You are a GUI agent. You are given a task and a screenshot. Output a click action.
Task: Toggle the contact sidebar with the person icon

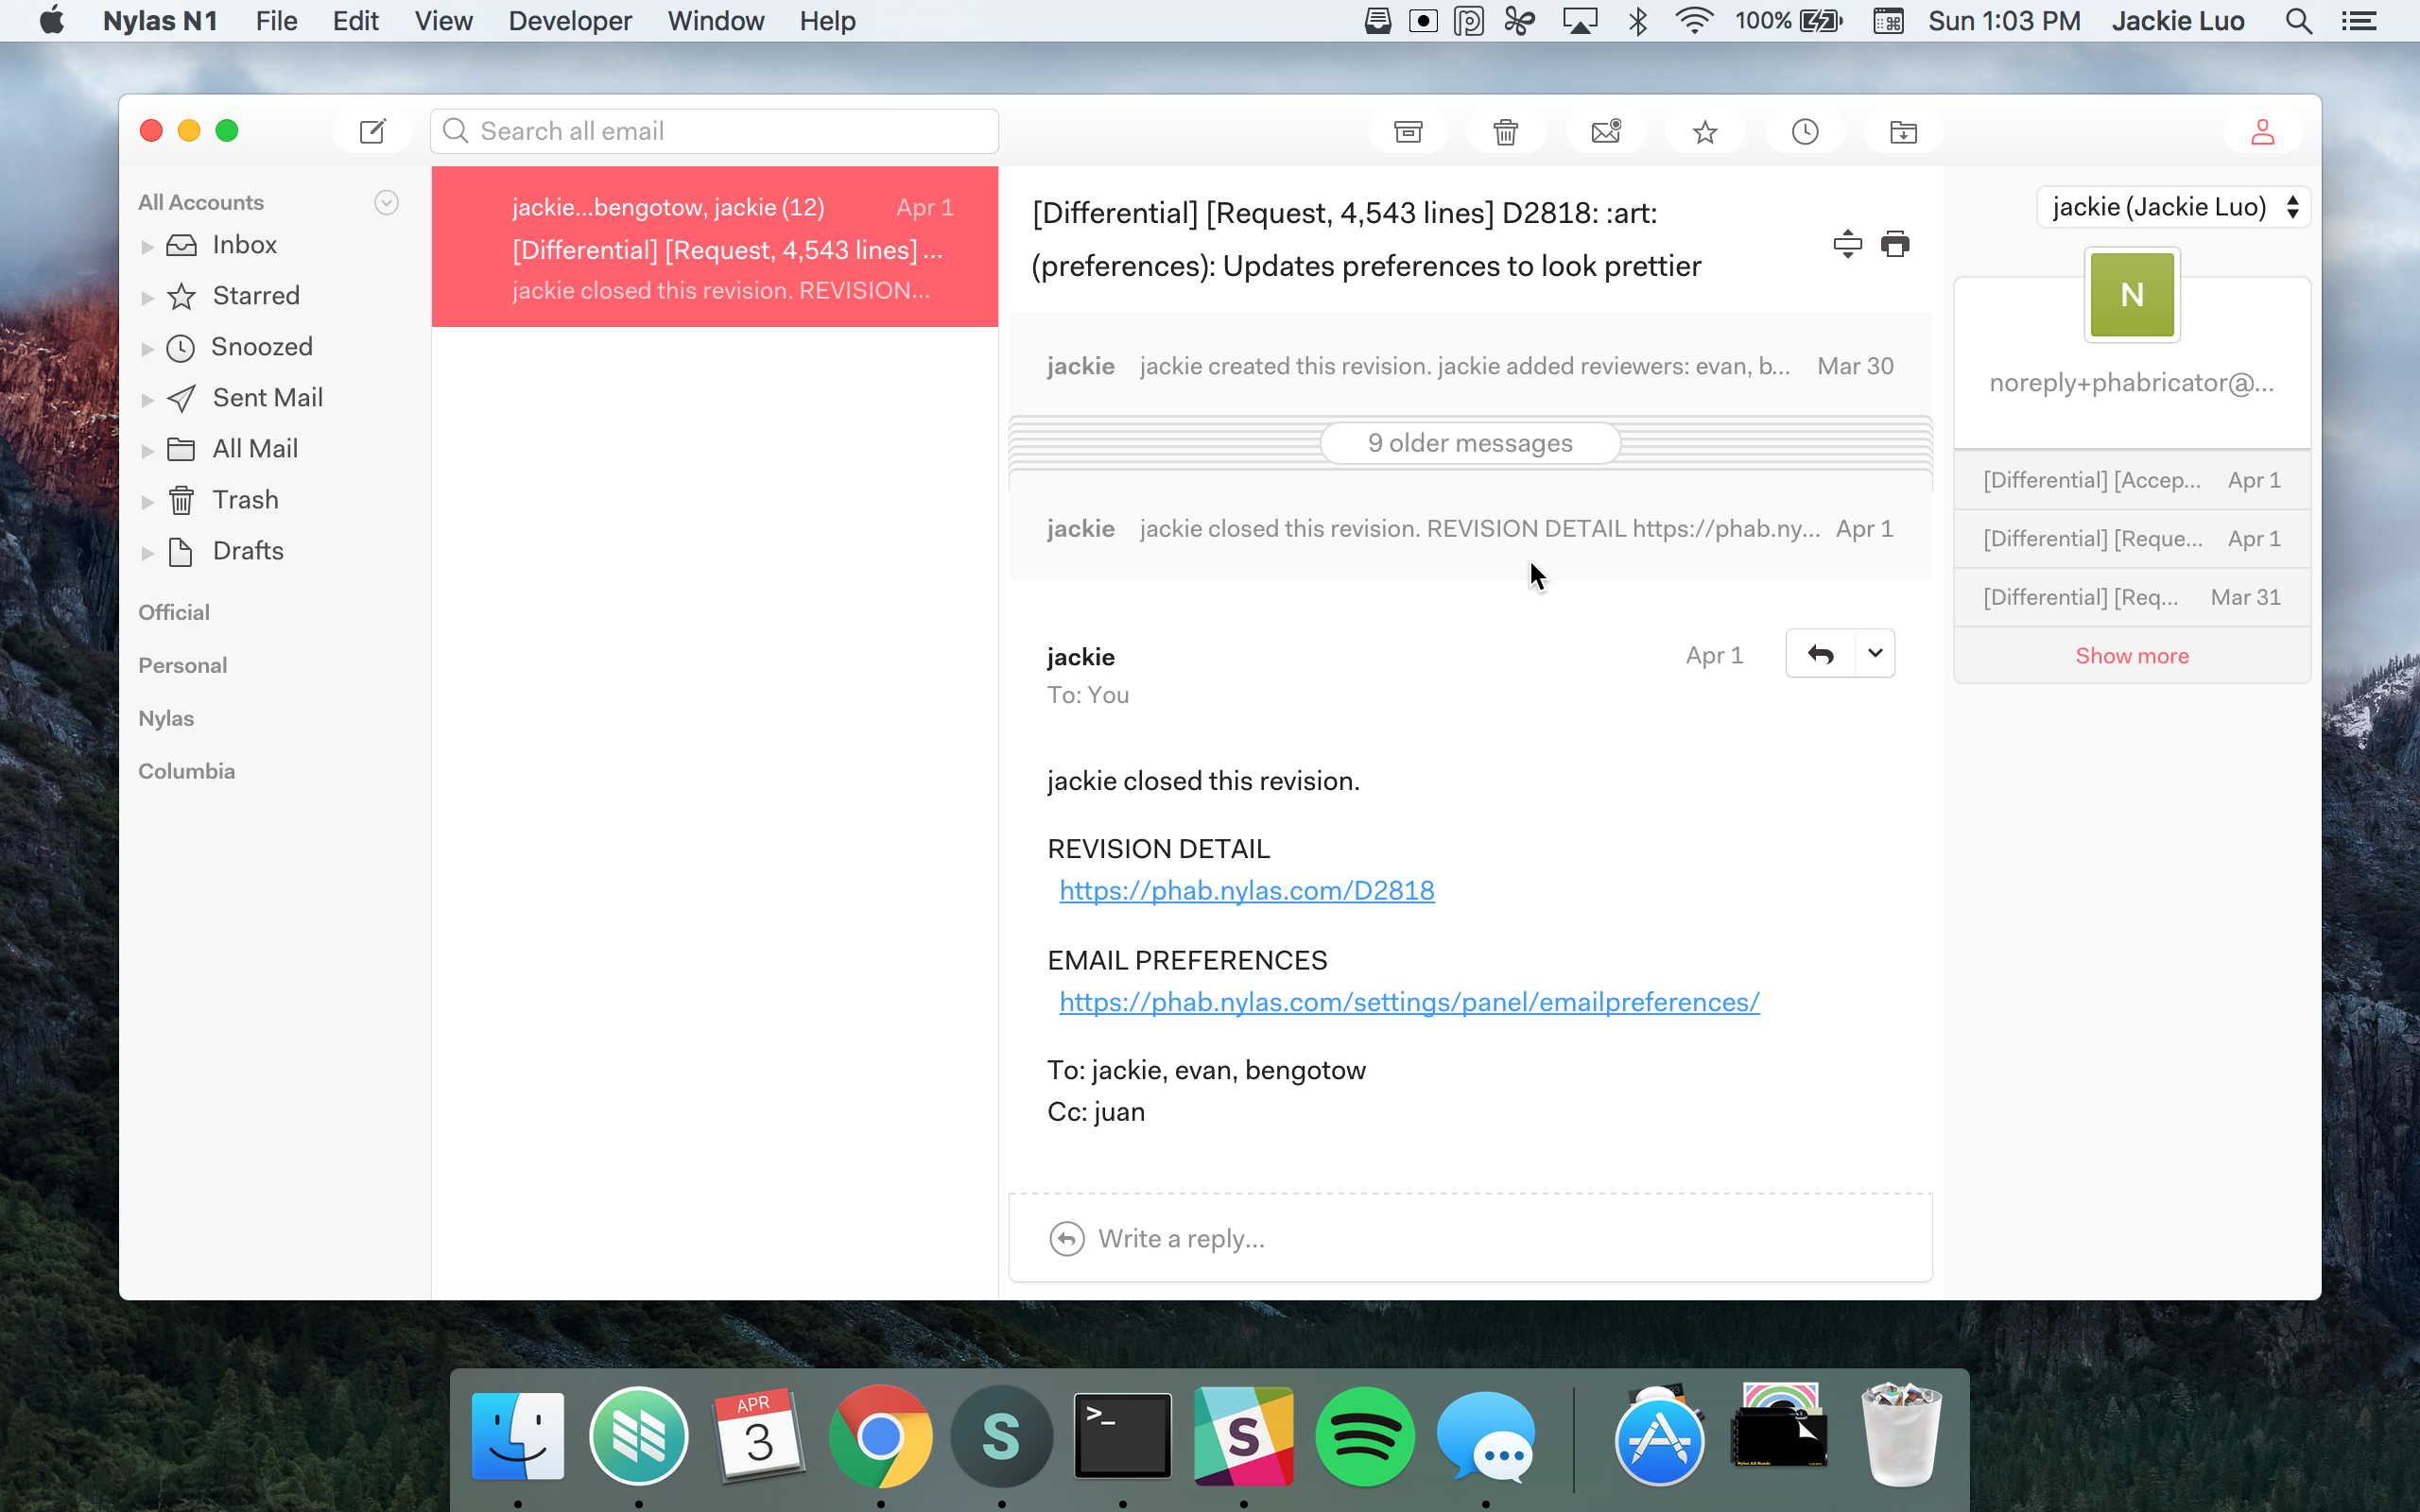coord(2262,132)
